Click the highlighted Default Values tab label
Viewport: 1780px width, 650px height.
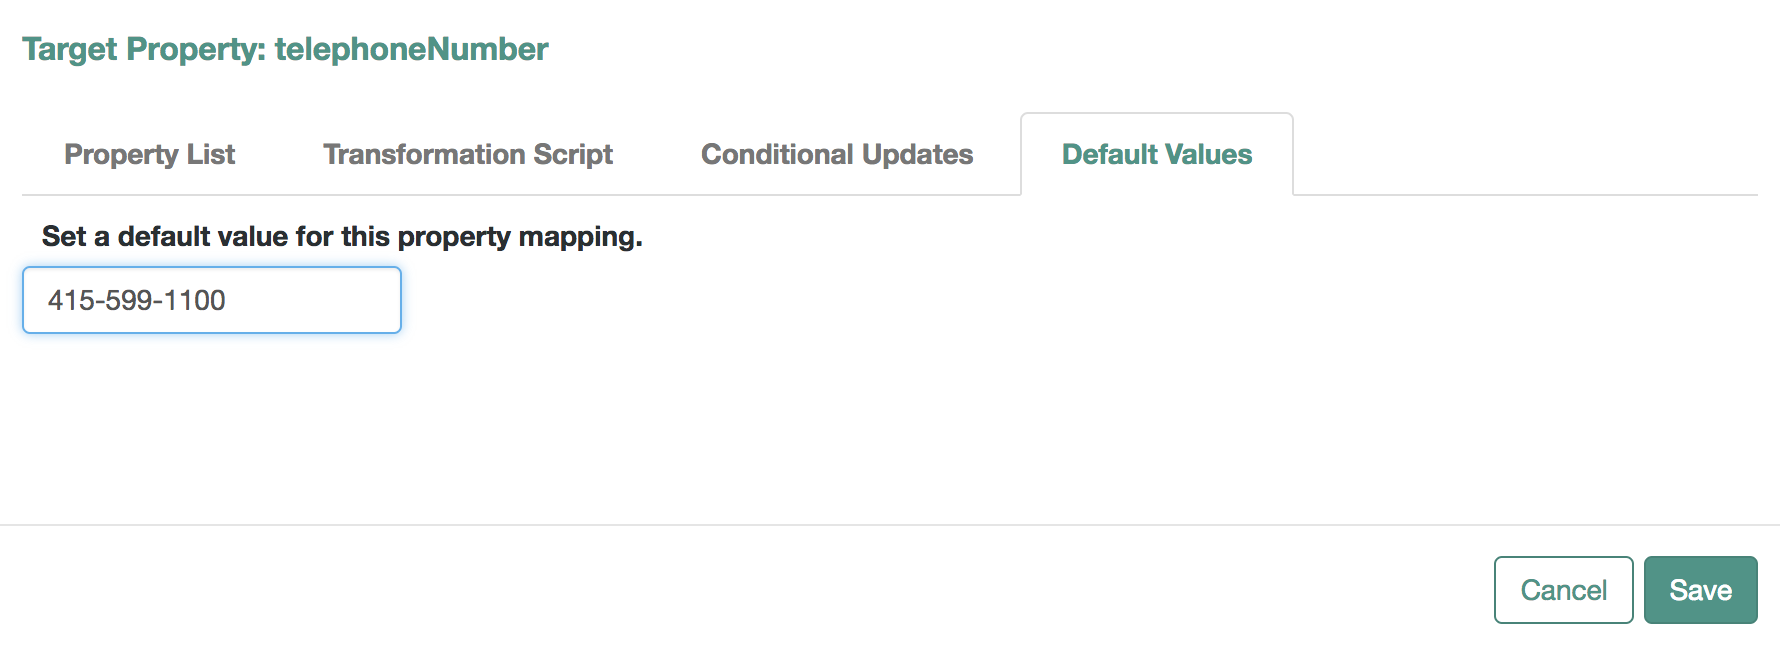point(1157,154)
